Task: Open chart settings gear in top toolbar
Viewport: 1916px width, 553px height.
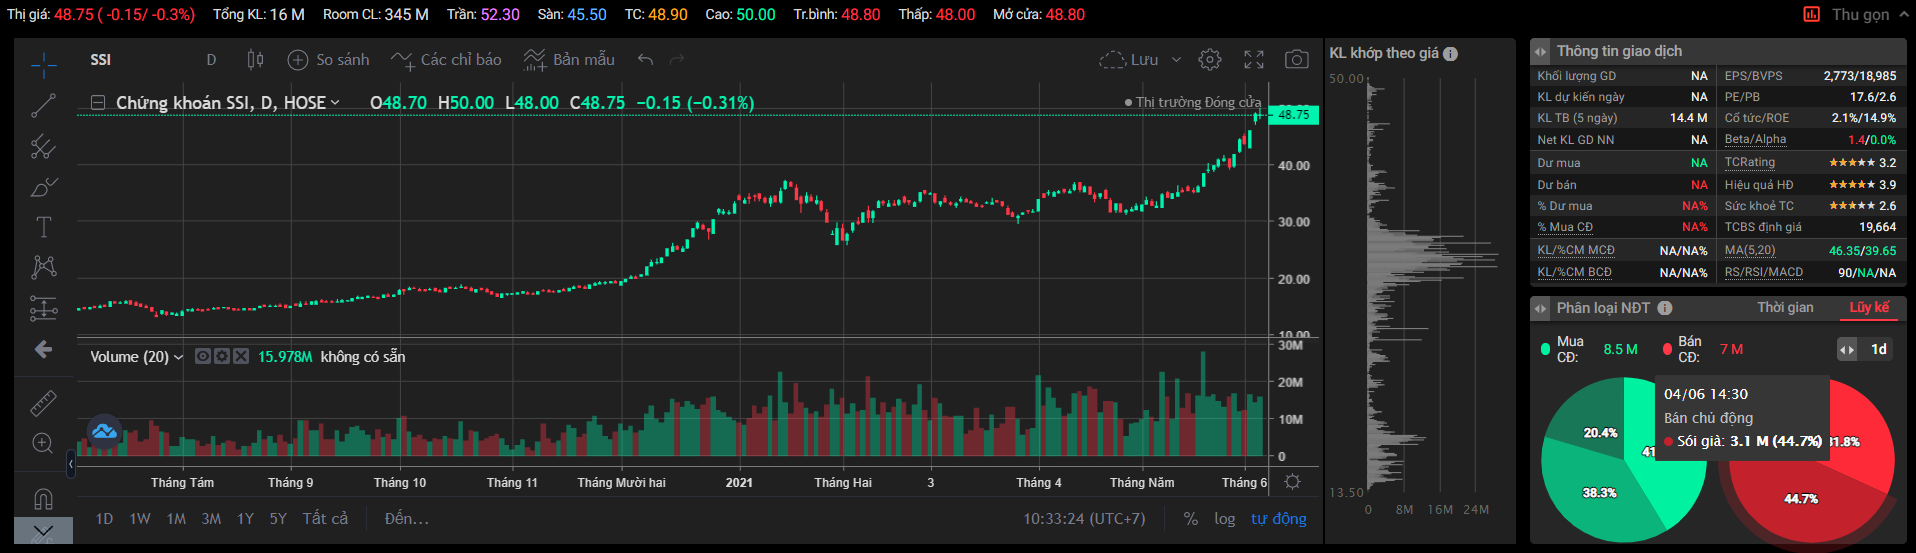Action: pos(1210,60)
